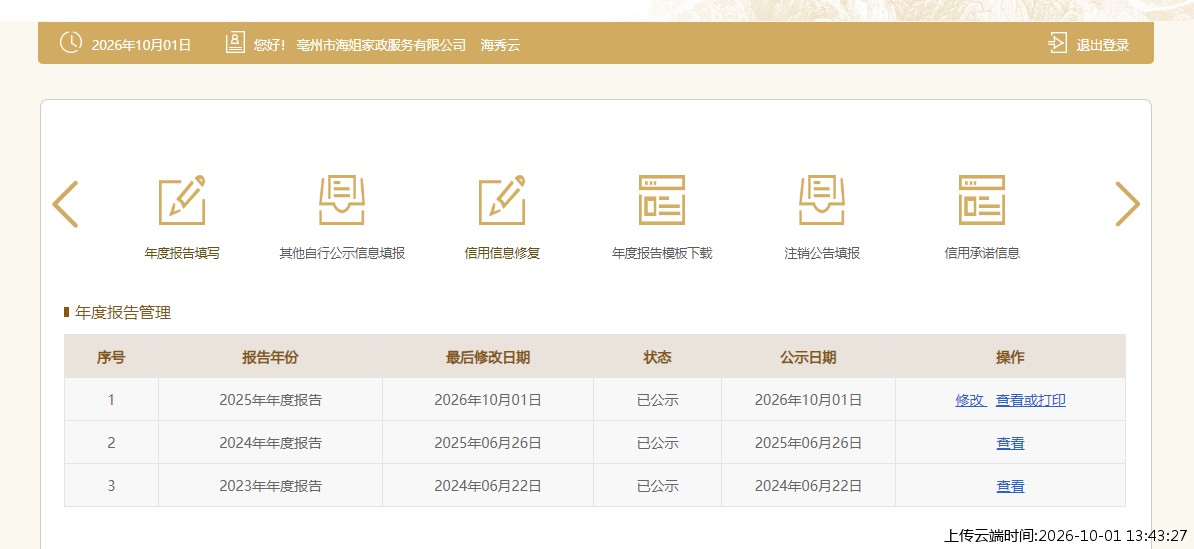Click 查看 for the 2023年年度报告 row
Viewport: 1194px width, 549px height.
click(1010, 486)
